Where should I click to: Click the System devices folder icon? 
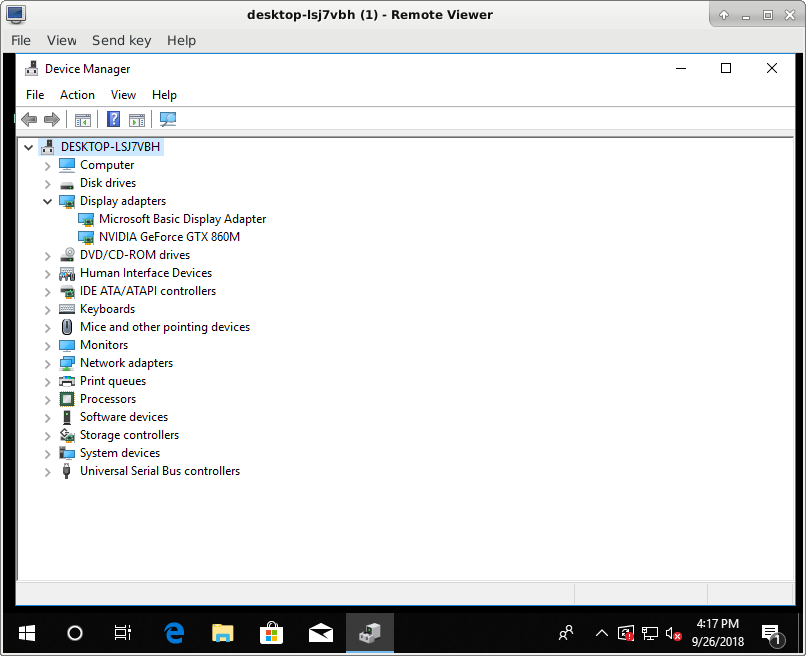[x=67, y=453]
